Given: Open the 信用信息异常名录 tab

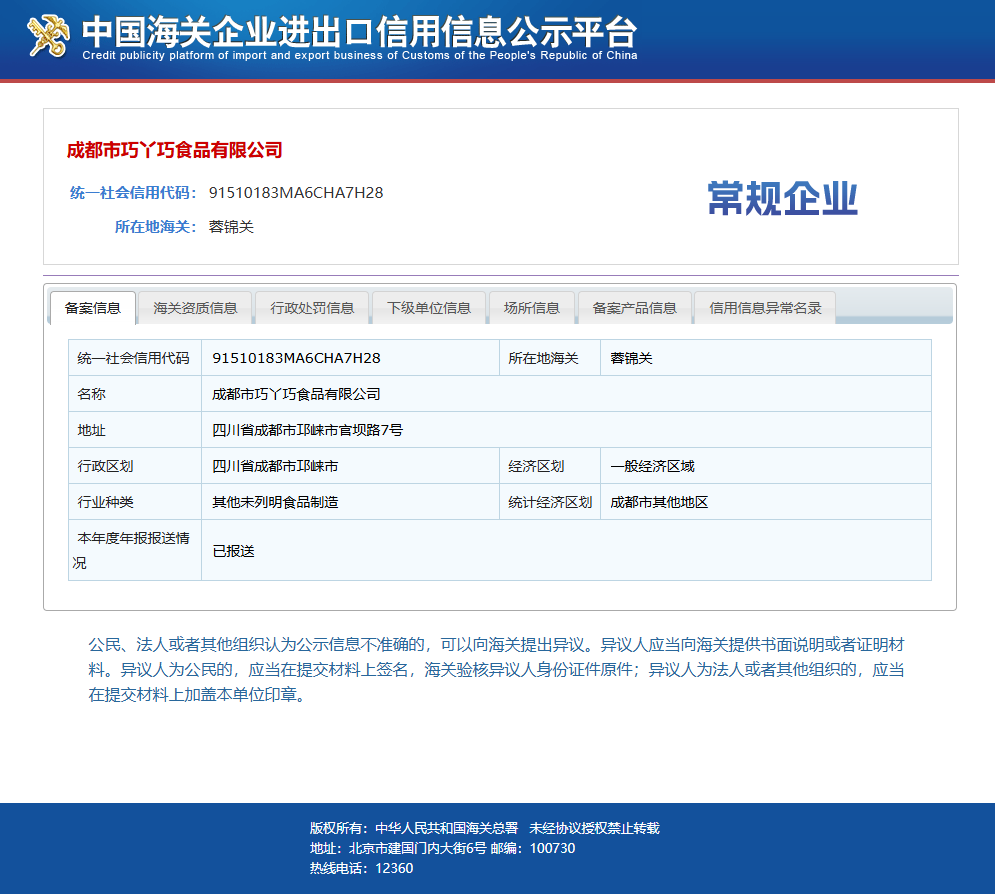Looking at the screenshot, I should click(x=765, y=308).
